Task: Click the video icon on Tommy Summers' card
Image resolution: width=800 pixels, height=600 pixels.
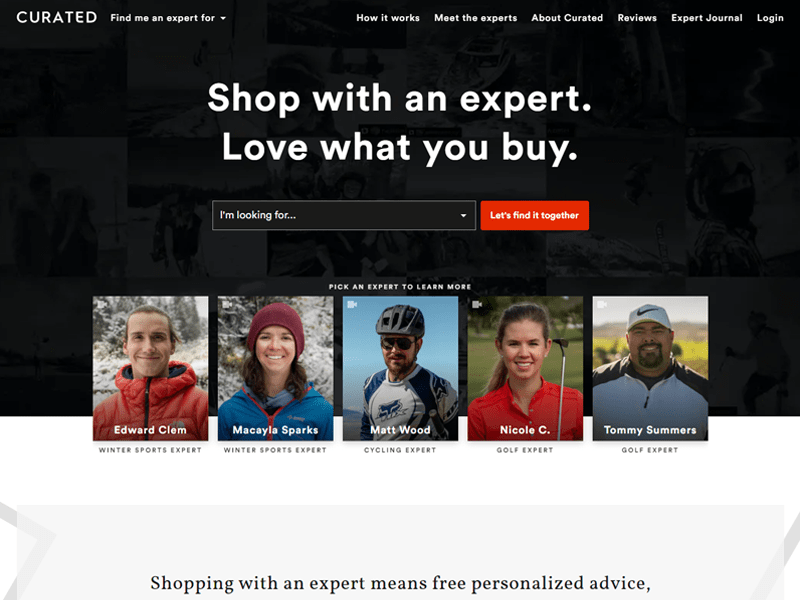Action: pos(602,305)
